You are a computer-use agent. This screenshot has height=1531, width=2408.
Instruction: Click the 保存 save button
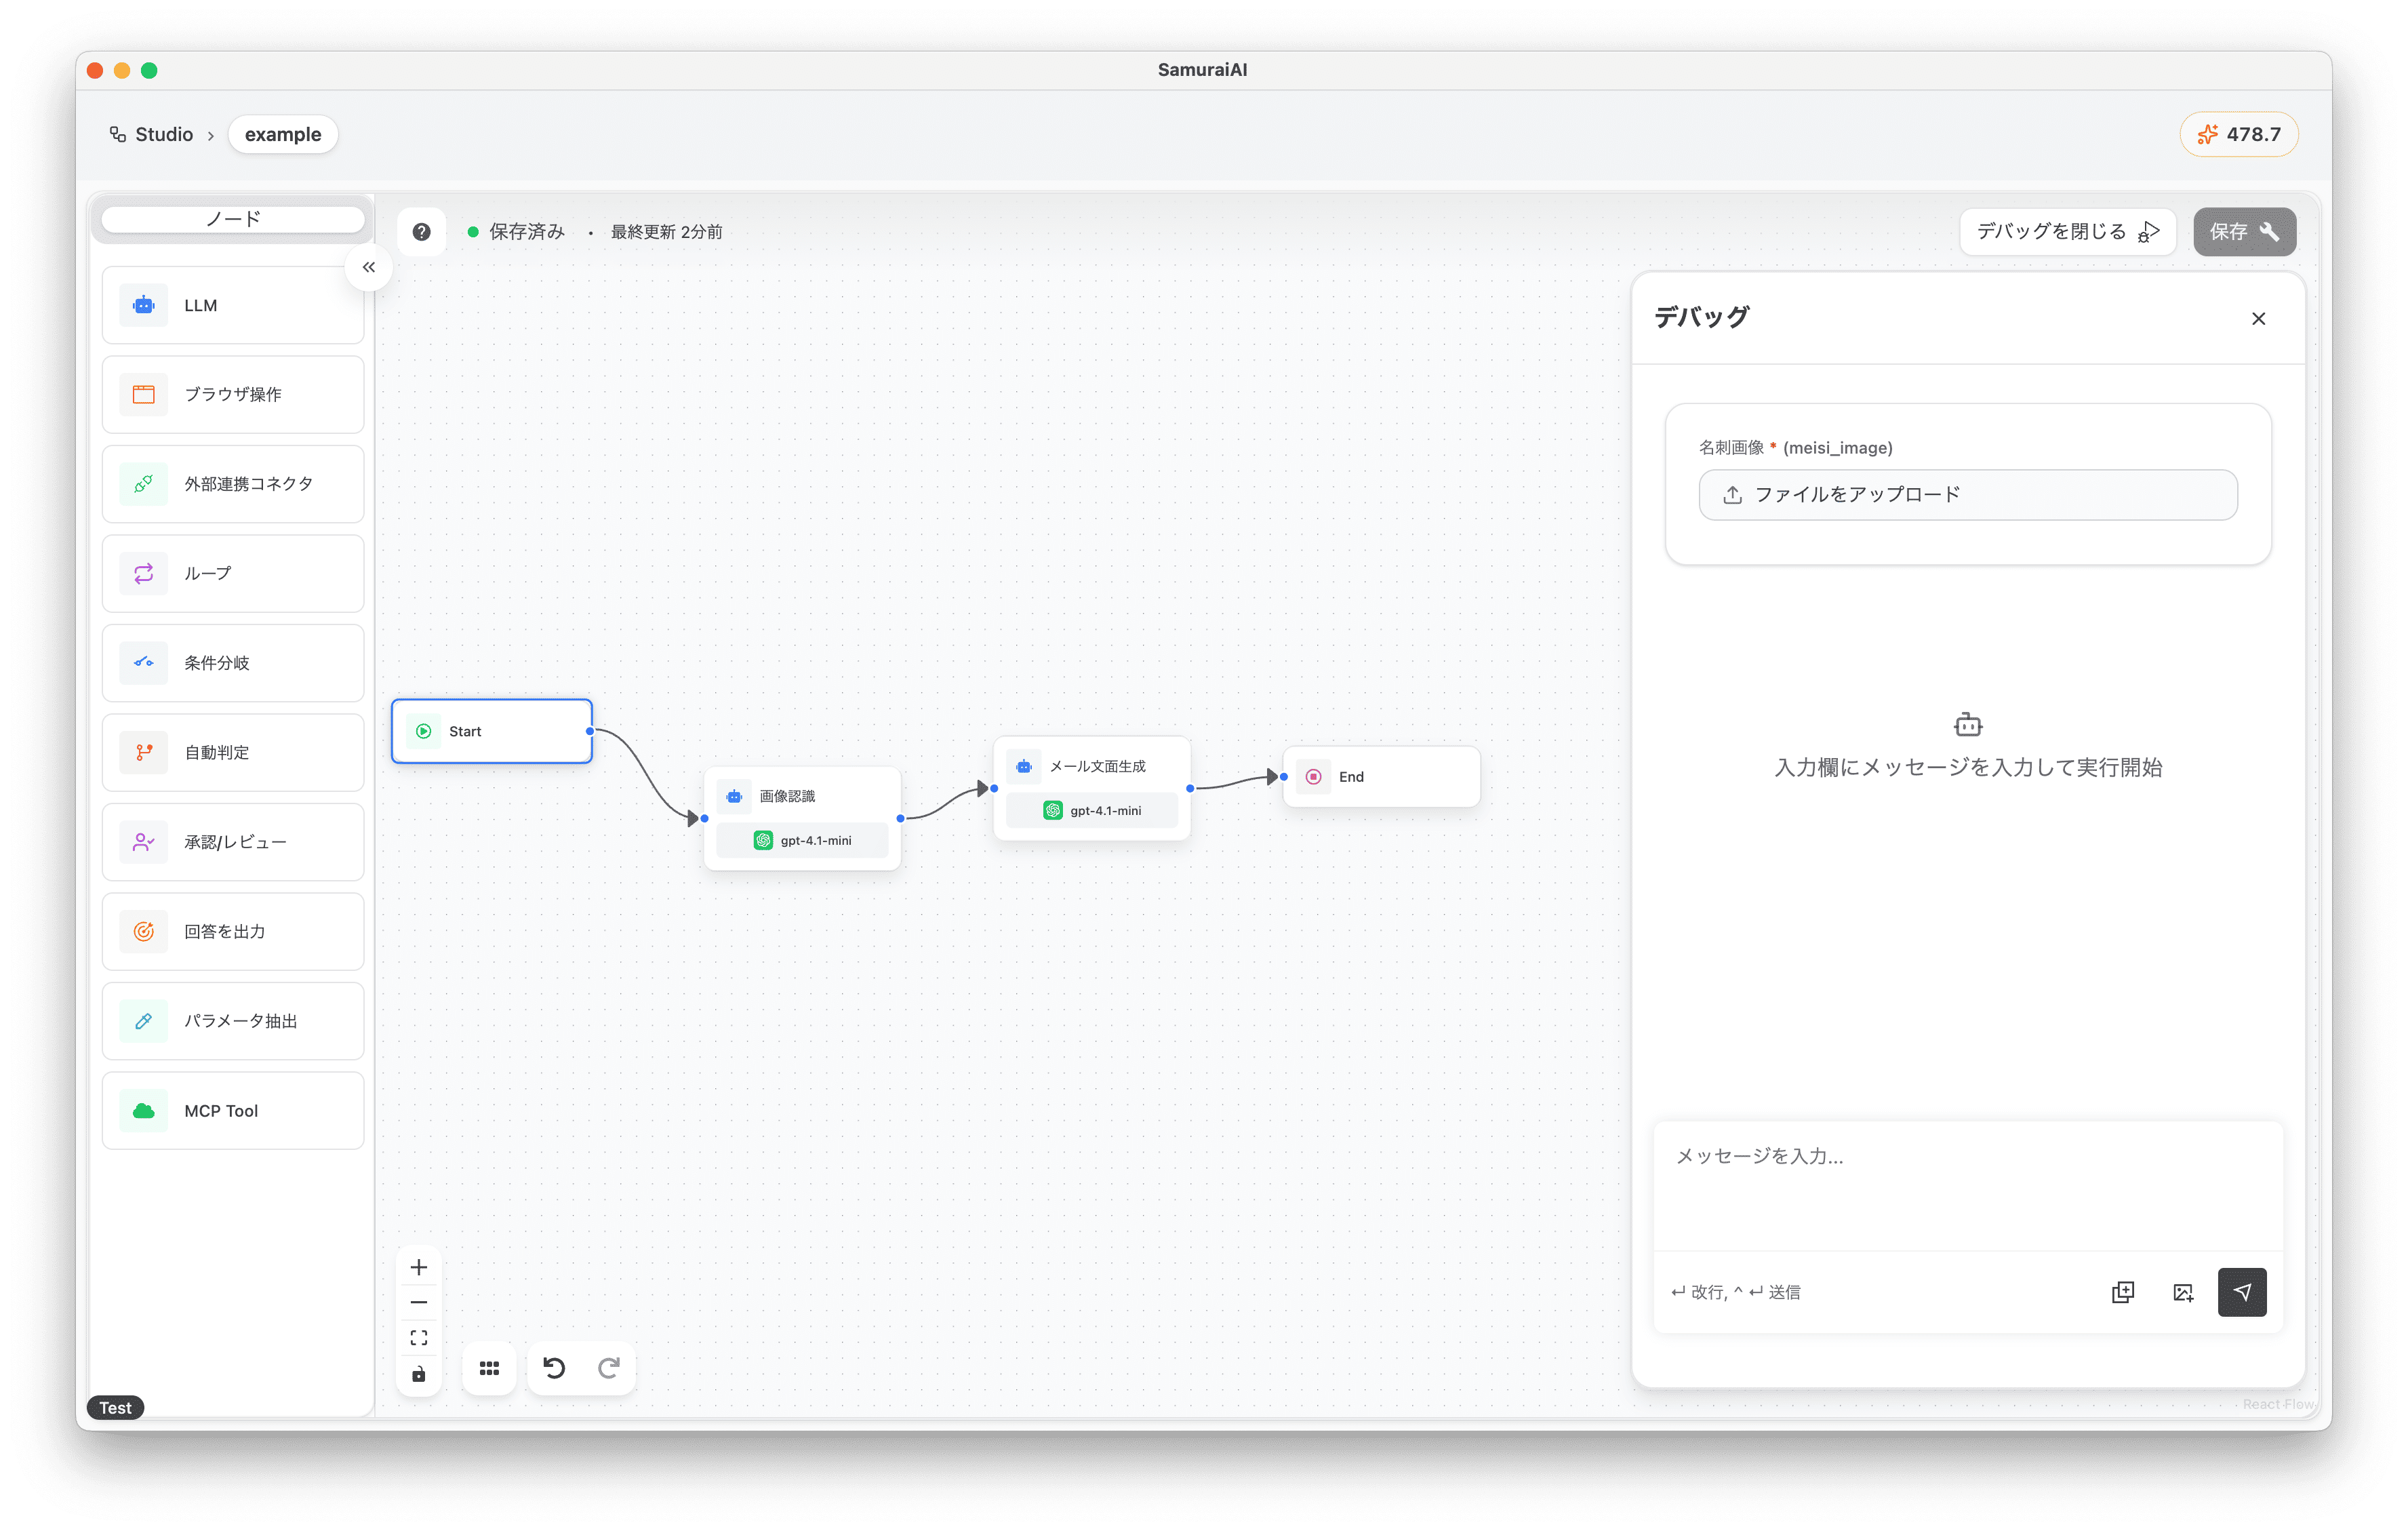point(2243,231)
